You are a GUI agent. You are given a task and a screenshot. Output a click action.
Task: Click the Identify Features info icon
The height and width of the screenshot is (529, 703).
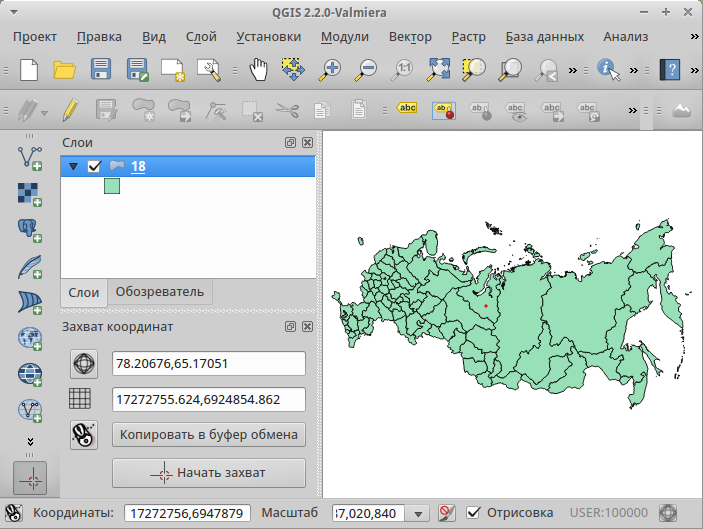[608, 69]
